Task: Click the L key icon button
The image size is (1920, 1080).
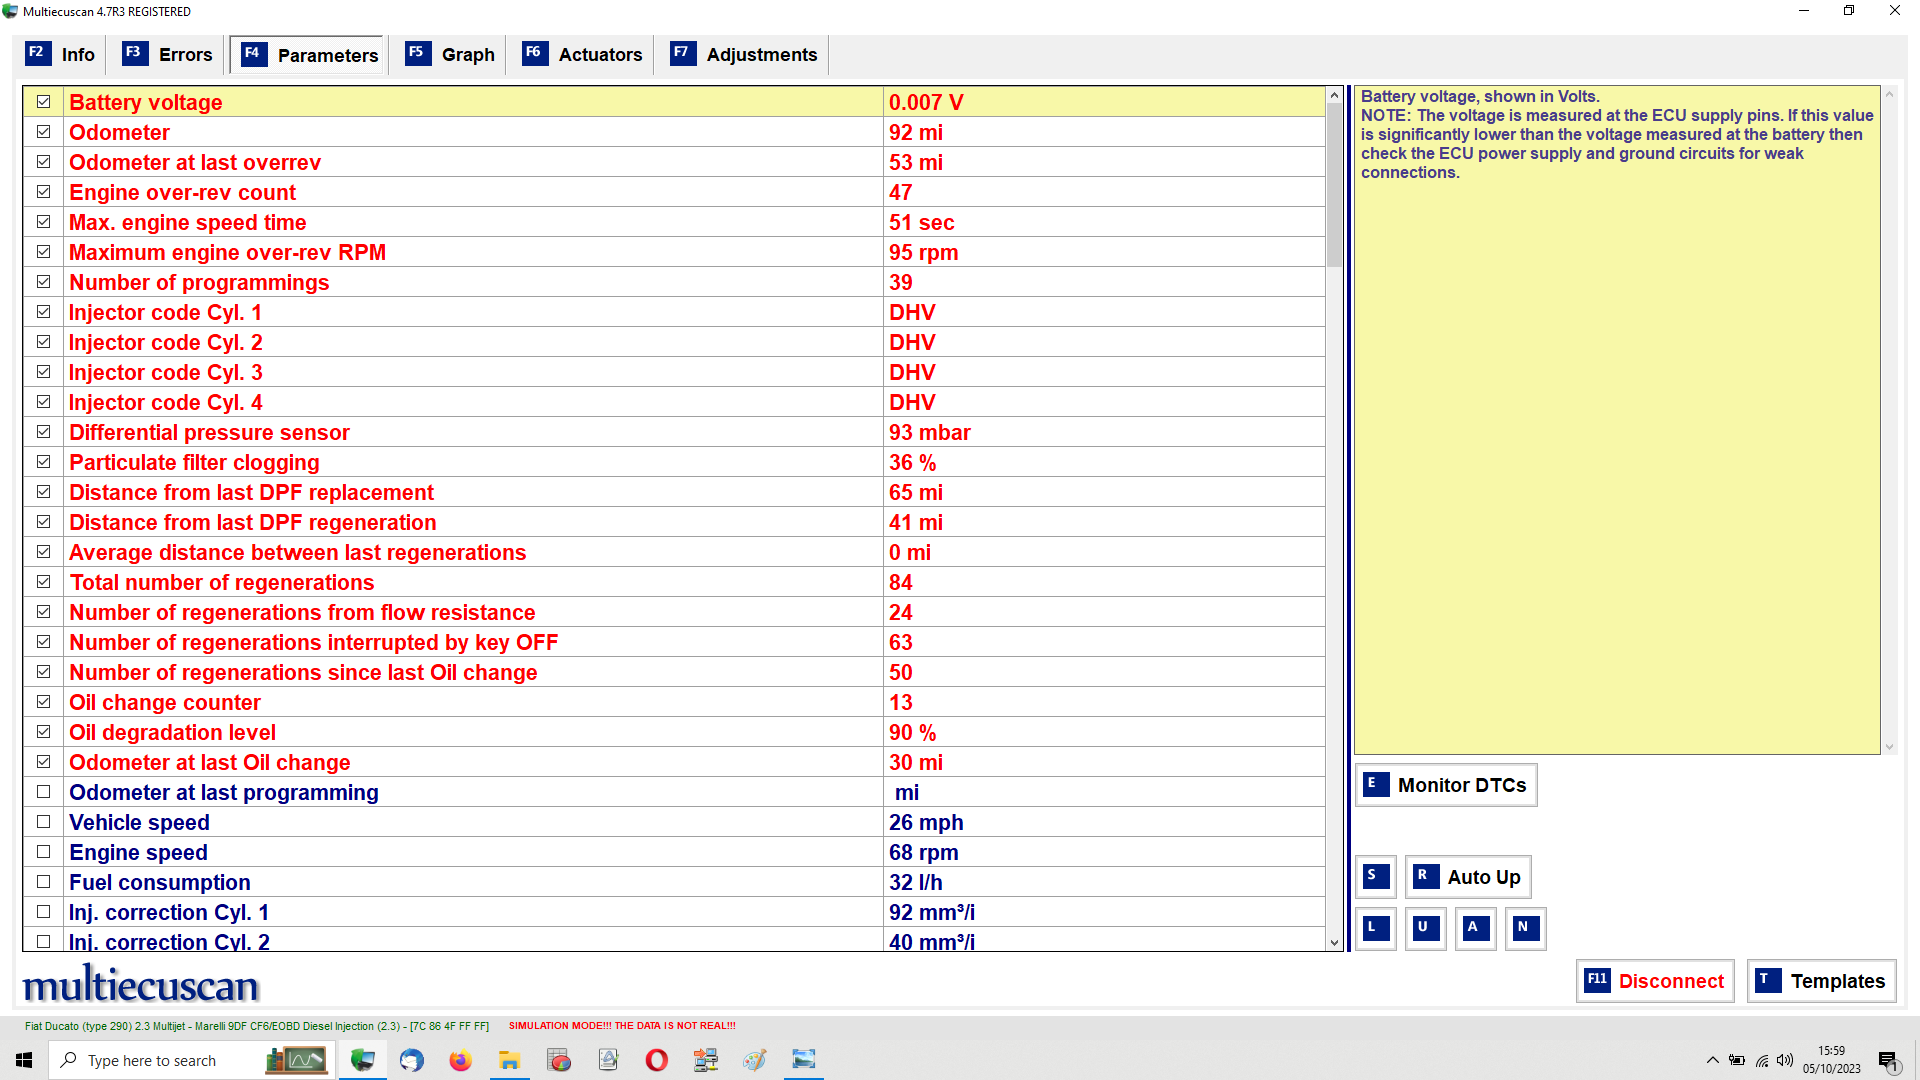Action: (1375, 928)
